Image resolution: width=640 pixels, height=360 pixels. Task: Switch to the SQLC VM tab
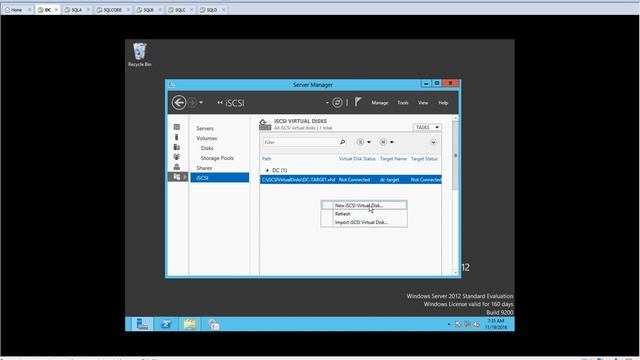point(180,10)
